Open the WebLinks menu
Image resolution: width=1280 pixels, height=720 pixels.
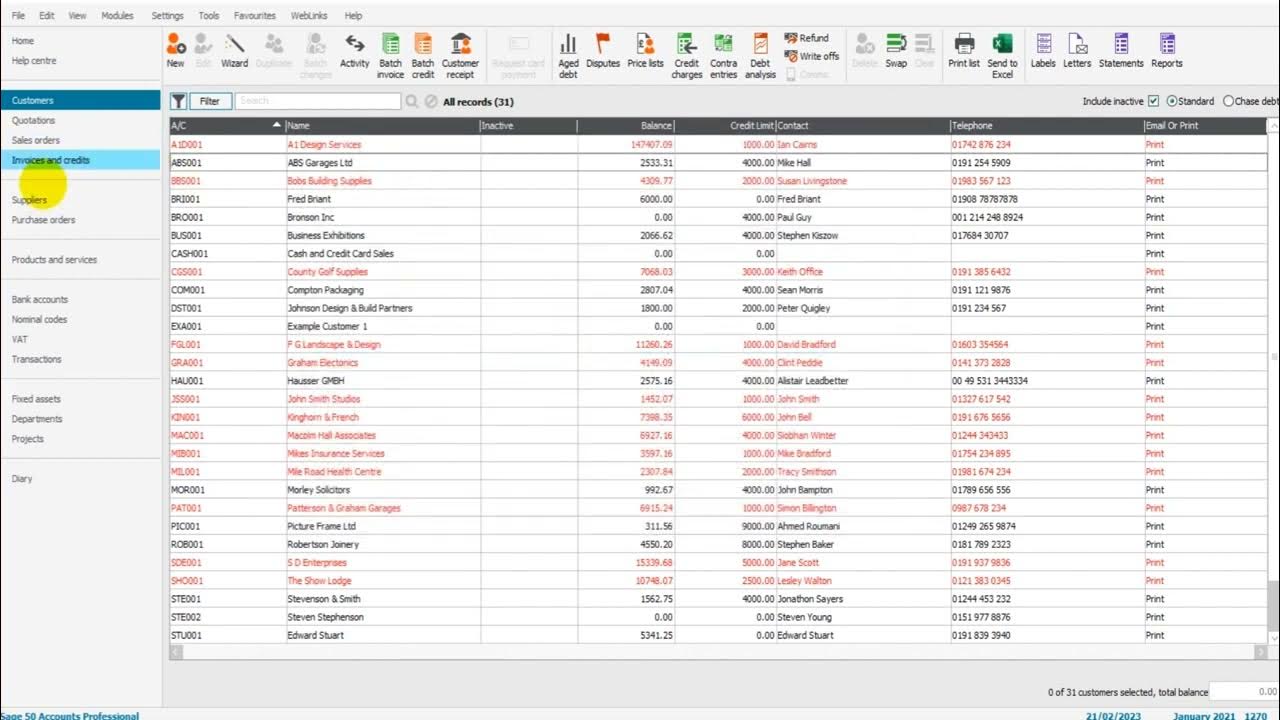pyautogui.click(x=309, y=16)
